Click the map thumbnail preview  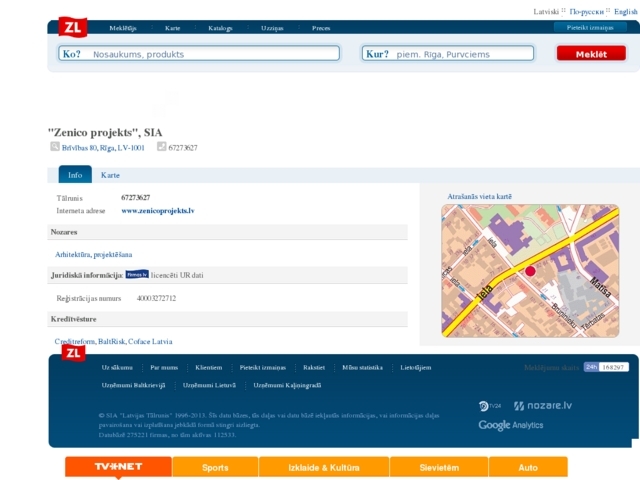click(530, 271)
